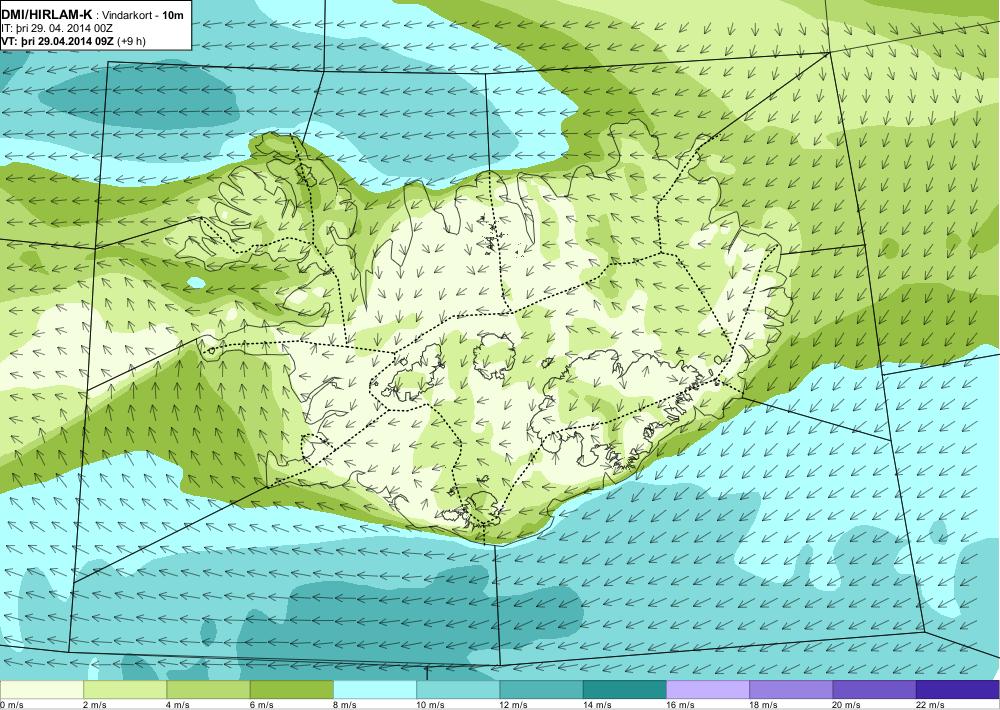Click the 'VT: þri 29.04.2014 09Z' valid time
Screen dimensions: 1000x710
tap(57, 41)
